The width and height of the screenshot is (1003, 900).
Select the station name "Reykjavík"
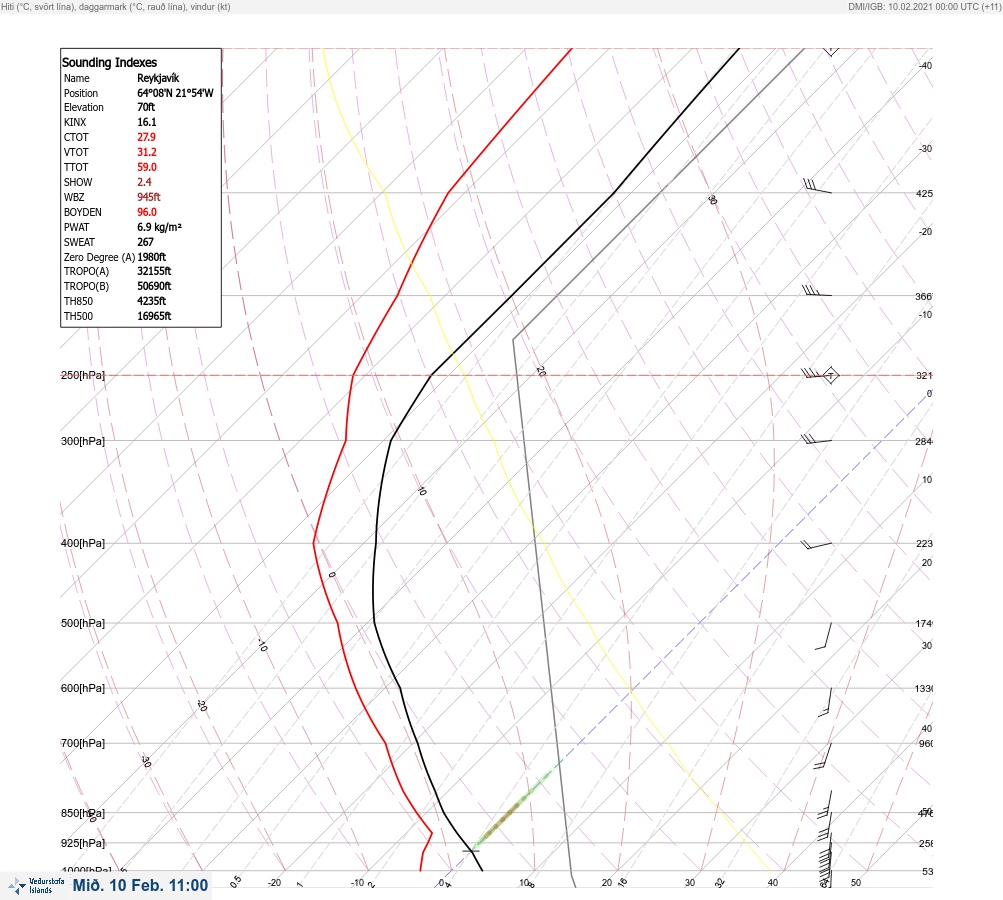[x=158, y=78]
